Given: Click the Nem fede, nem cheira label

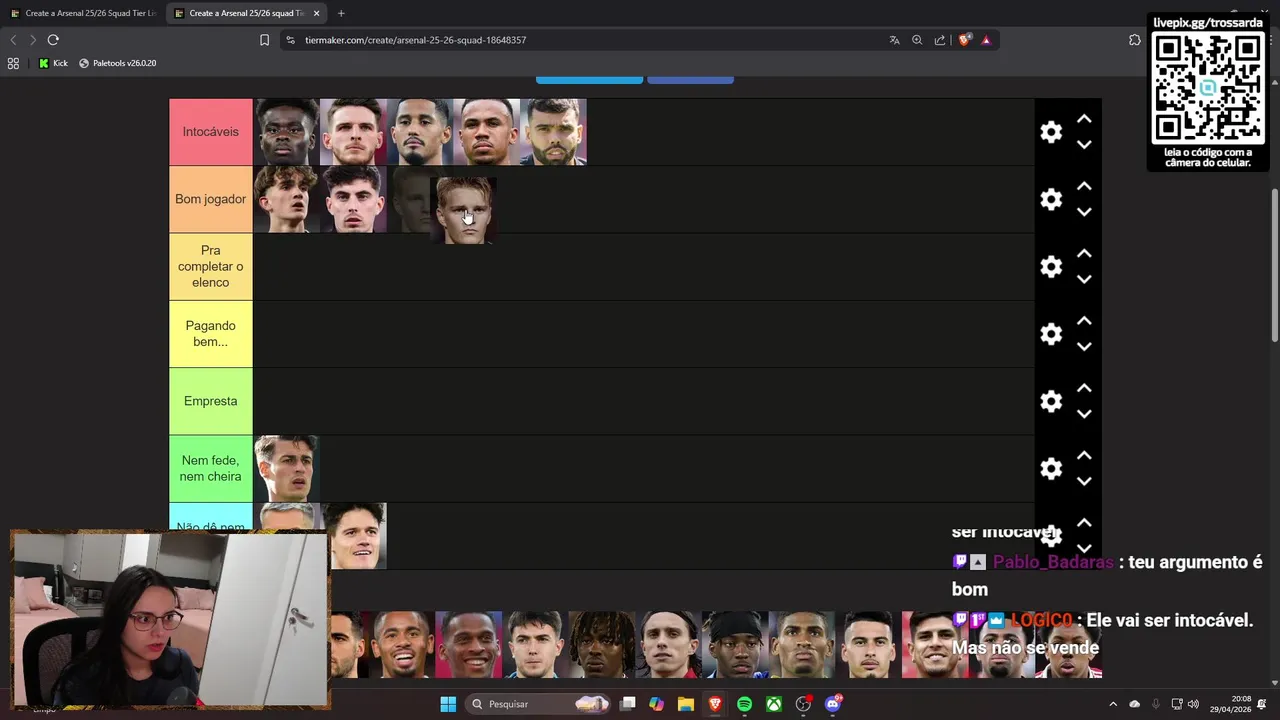Looking at the screenshot, I should click(211, 468).
